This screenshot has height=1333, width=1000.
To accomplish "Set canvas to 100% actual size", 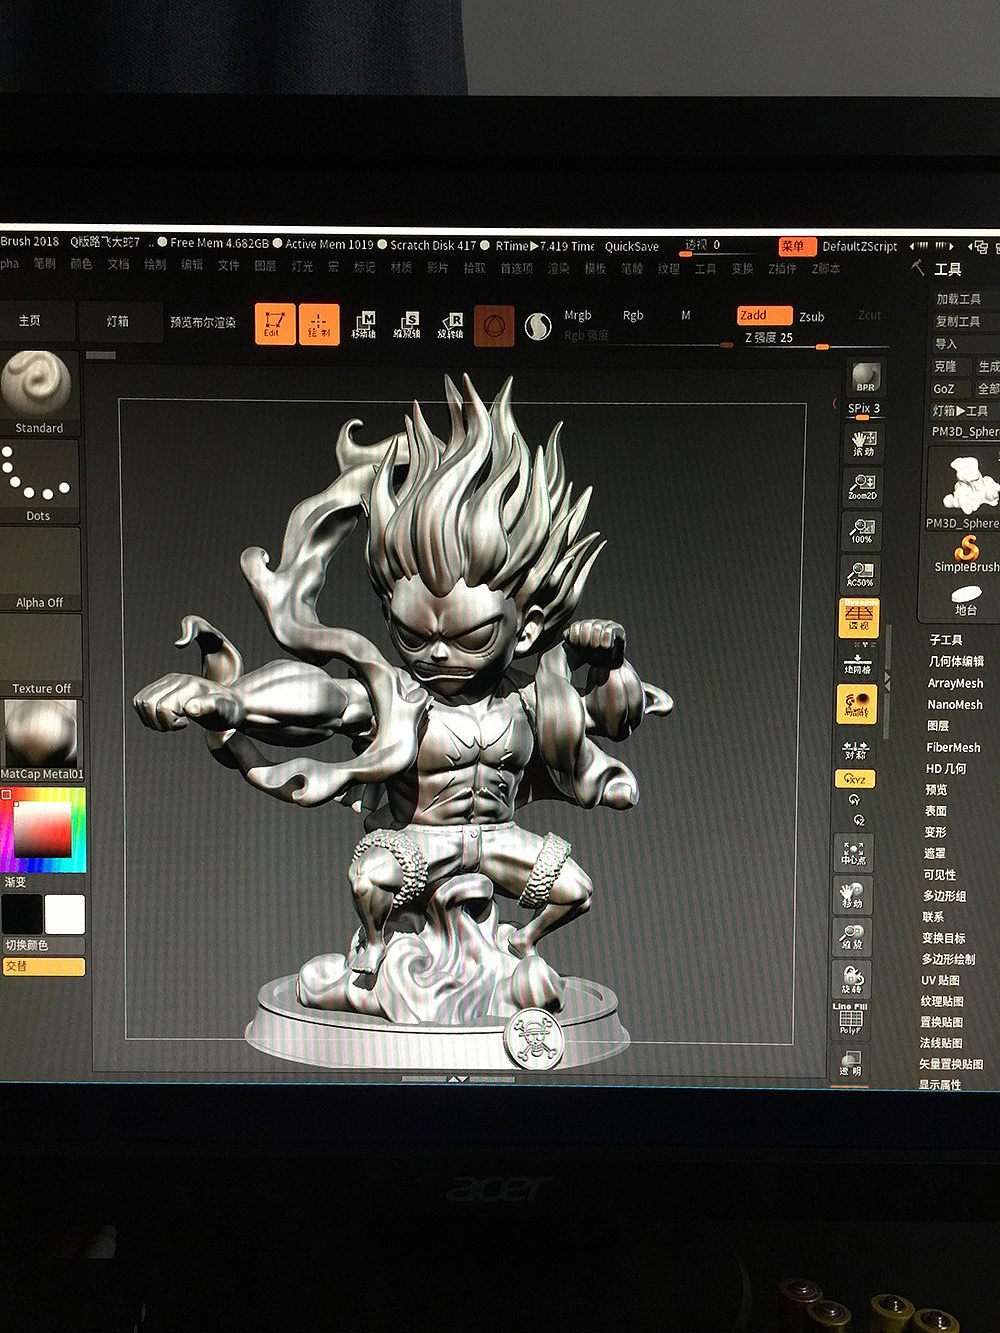I will point(861,530).
